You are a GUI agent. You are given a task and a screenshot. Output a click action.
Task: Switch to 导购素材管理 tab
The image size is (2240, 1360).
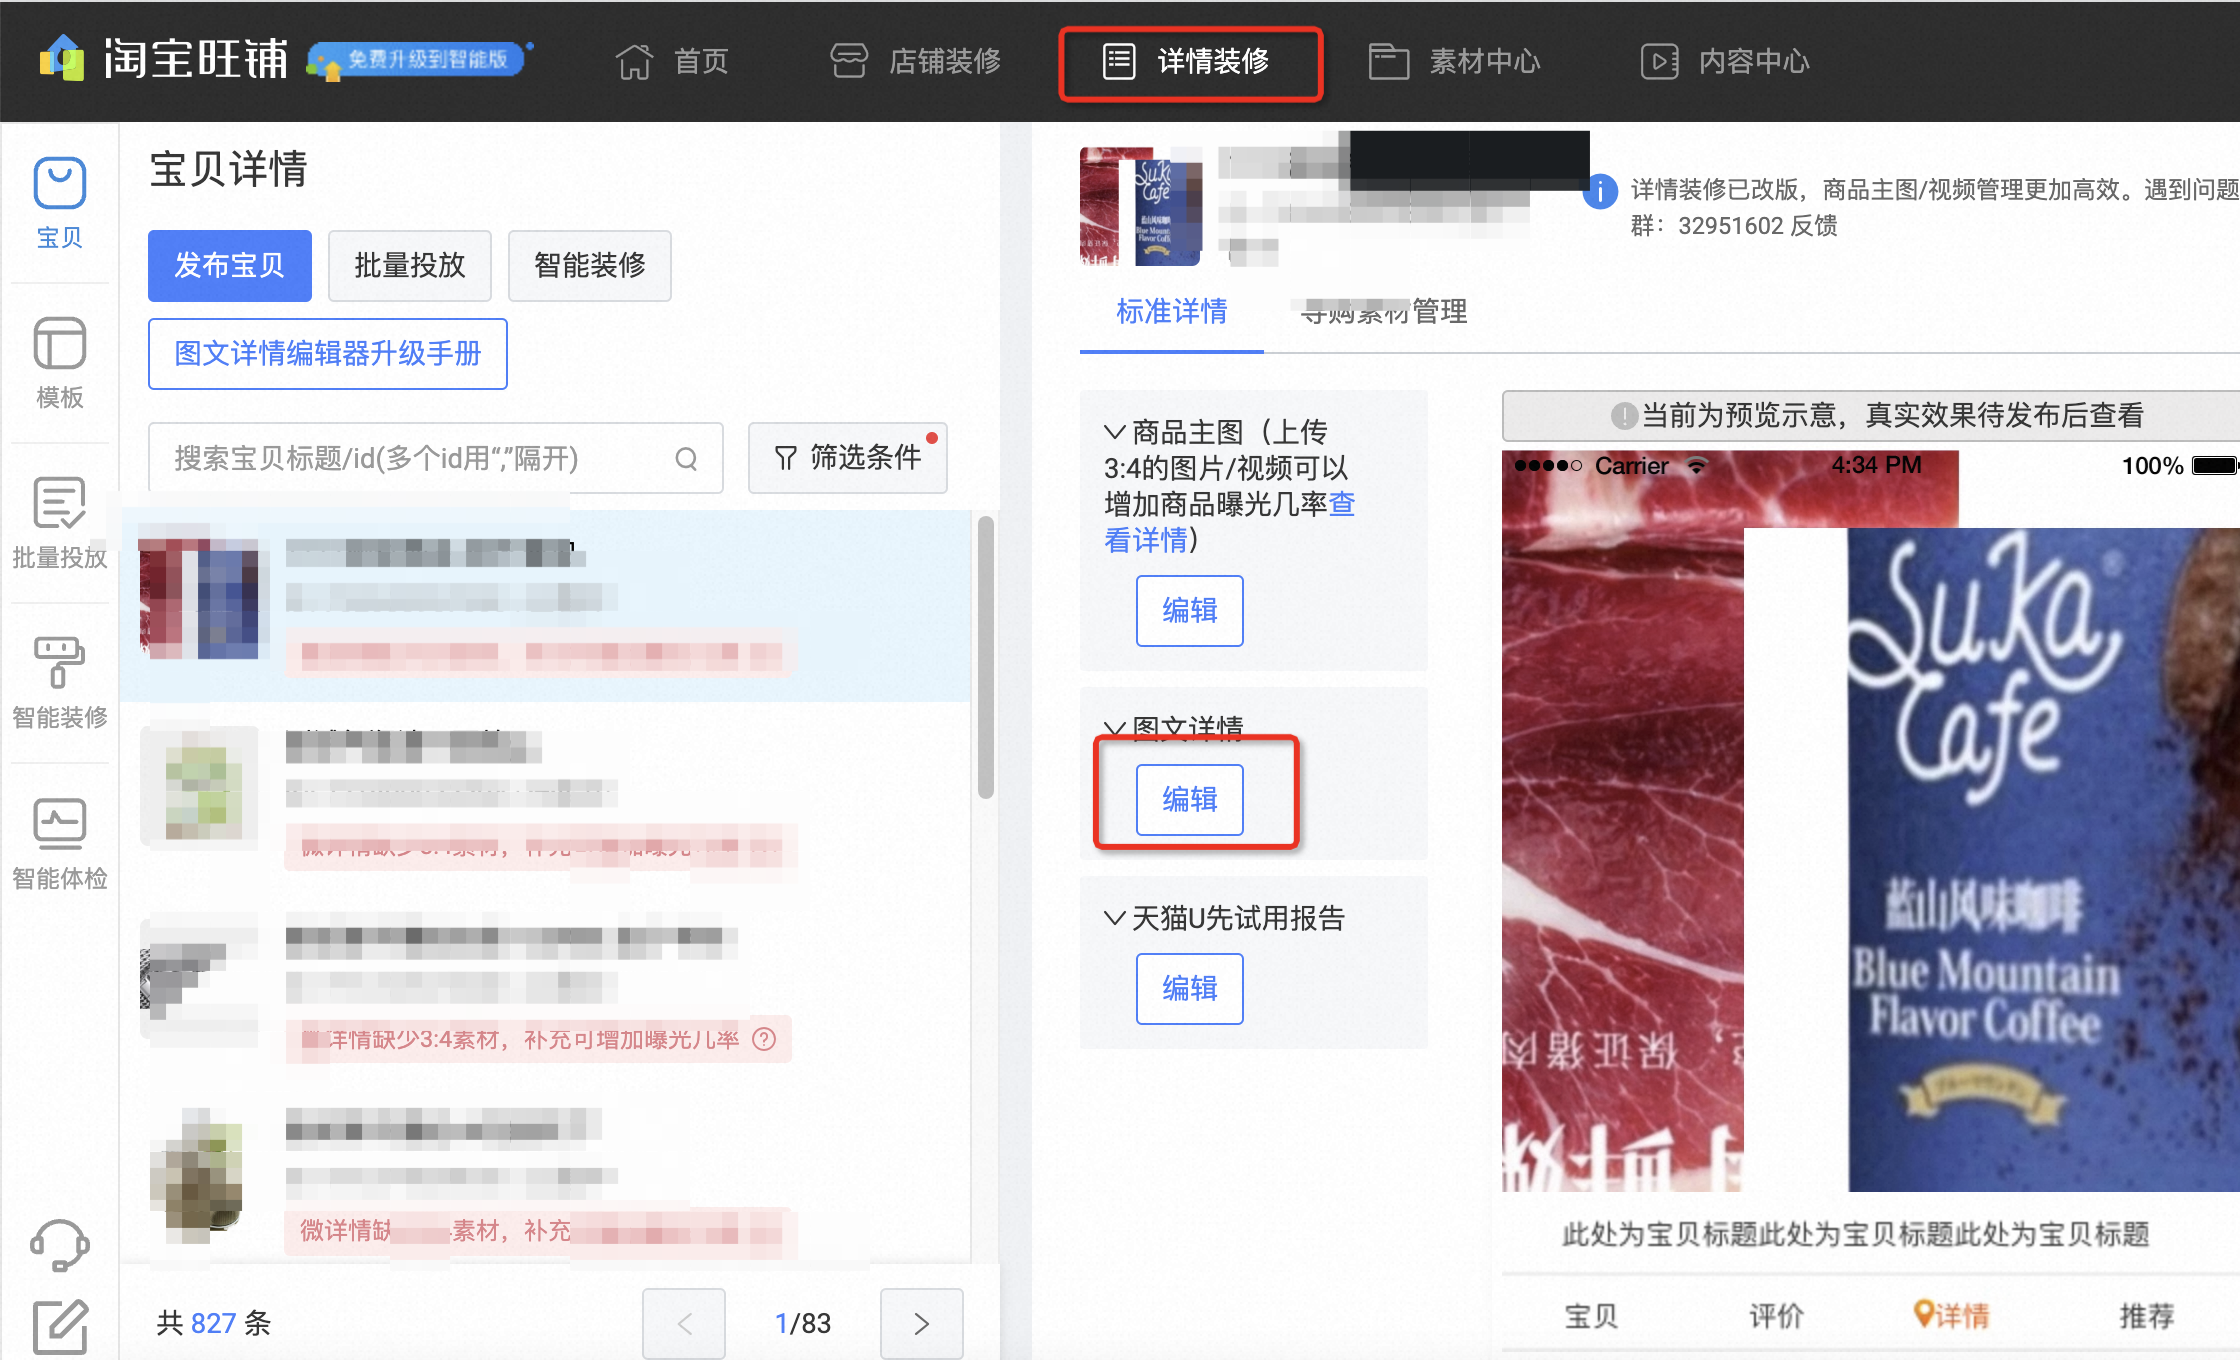(x=1384, y=311)
